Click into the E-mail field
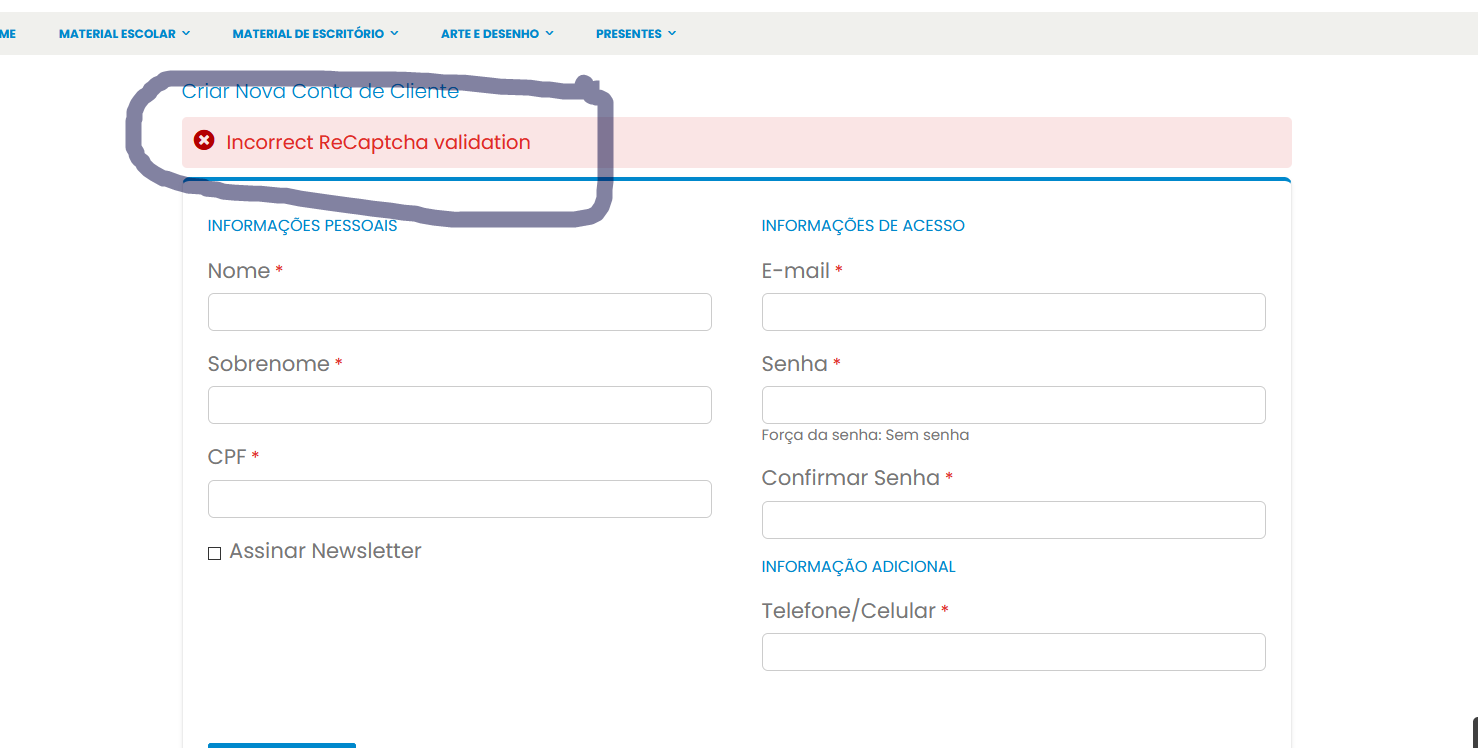Viewport: 1478px width, 748px height. point(1013,312)
